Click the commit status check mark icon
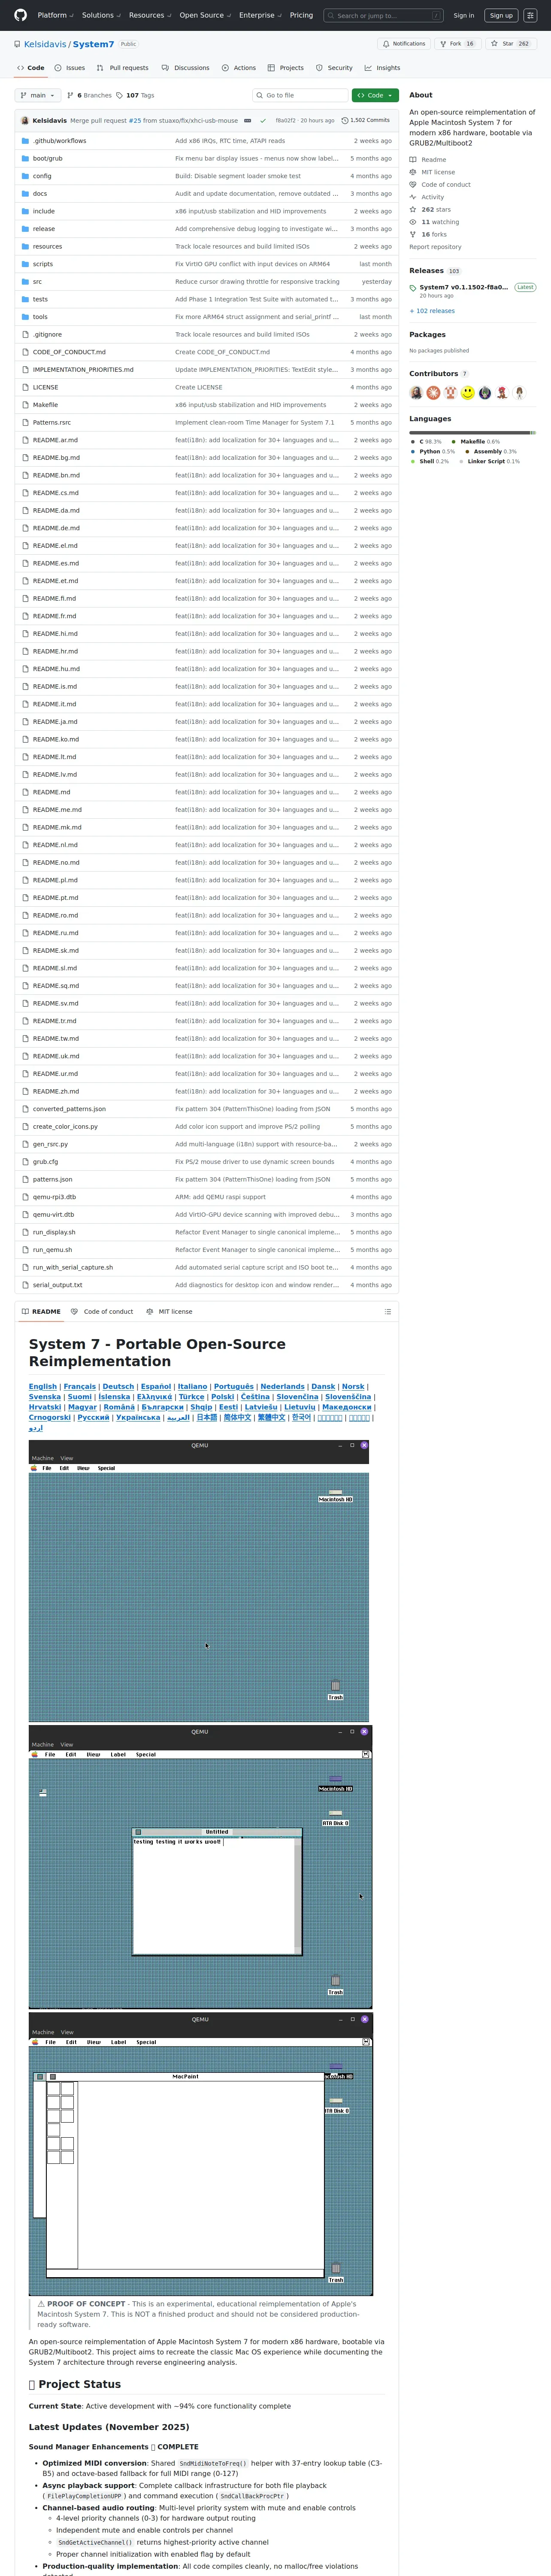 263,120
